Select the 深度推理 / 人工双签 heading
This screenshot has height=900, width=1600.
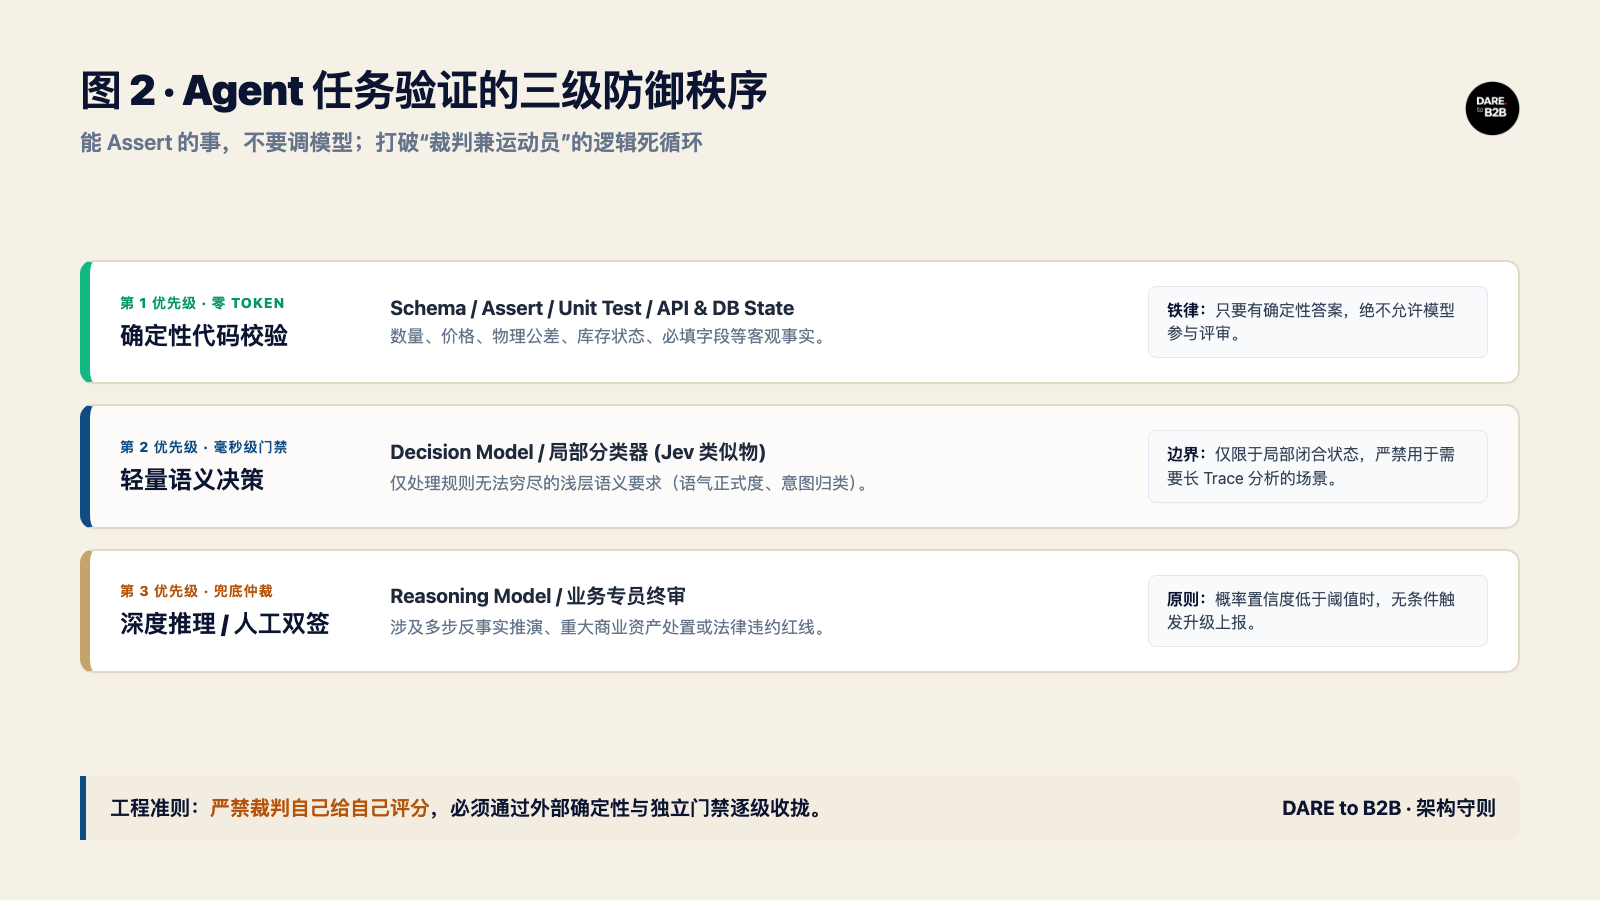pyautogui.click(x=225, y=624)
